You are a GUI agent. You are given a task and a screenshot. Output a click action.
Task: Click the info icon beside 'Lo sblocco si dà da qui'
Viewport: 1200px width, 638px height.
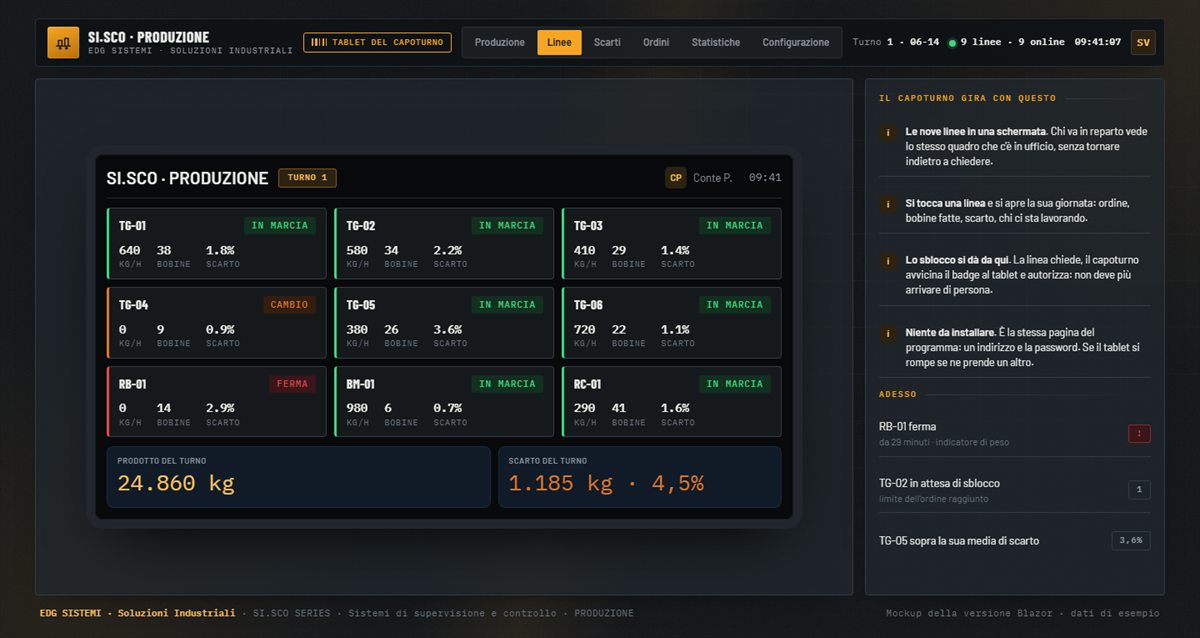click(x=887, y=260)
